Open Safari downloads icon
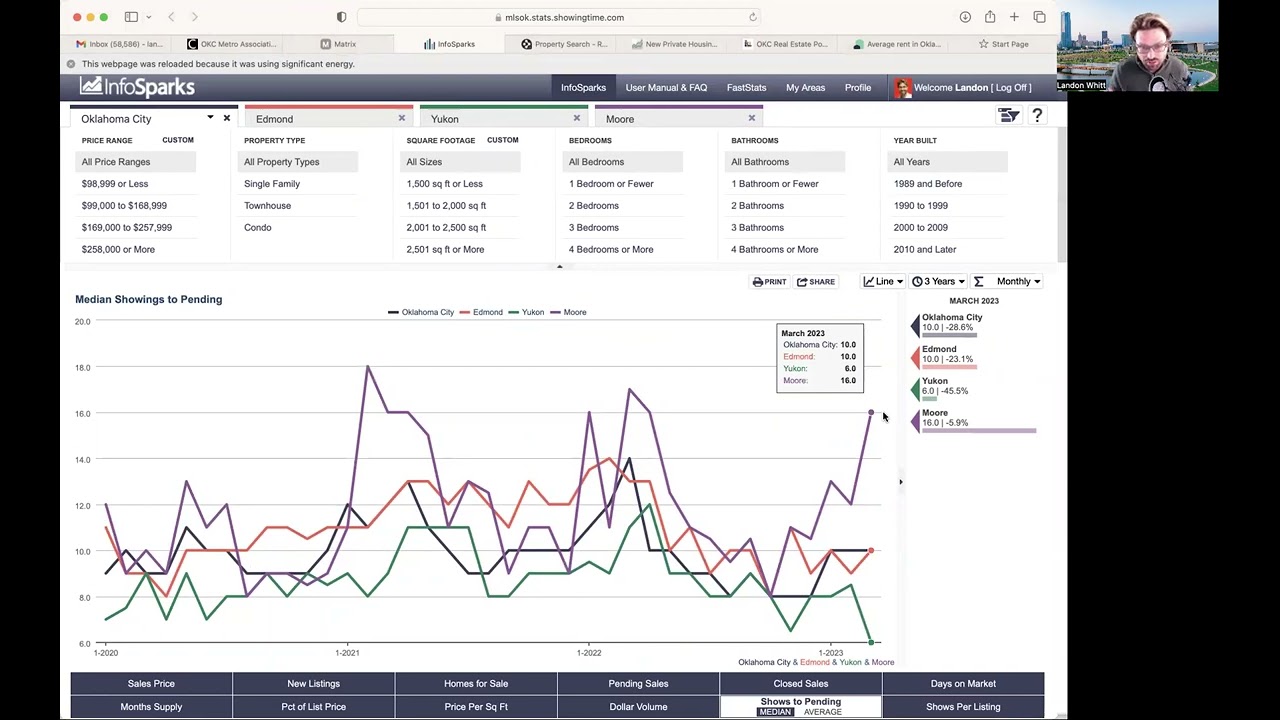This screenshot has height=720, width=1280. point(965,17)
